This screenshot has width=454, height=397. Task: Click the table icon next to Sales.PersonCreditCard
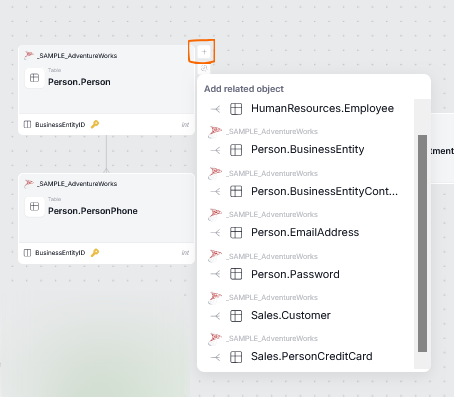pyautogui.click(x=236, y=357)
